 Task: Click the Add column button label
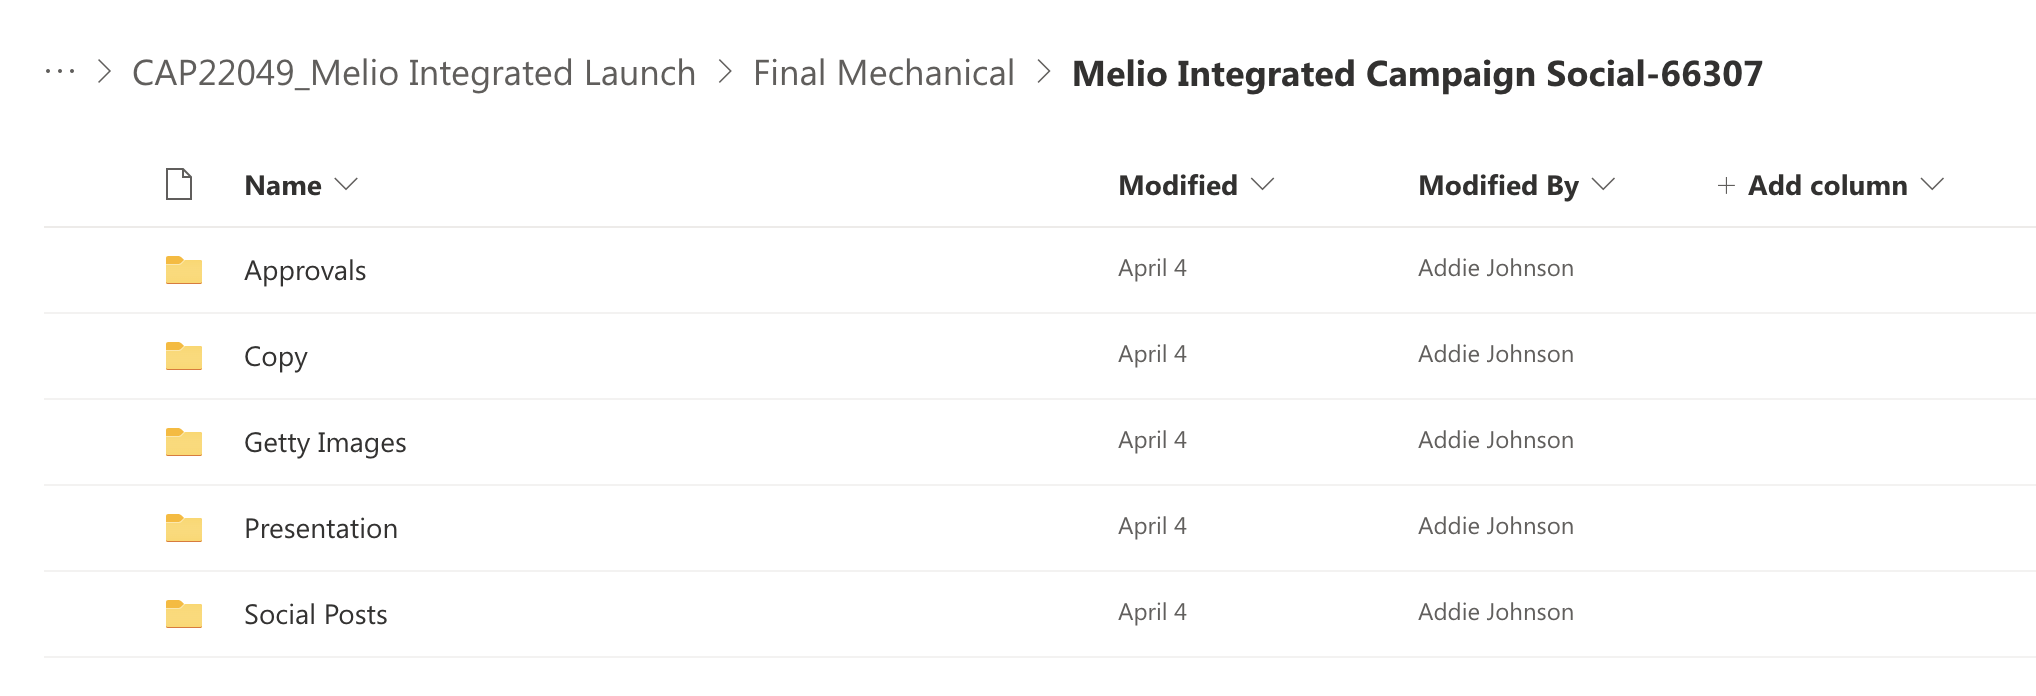click(x=1827, y=186)
